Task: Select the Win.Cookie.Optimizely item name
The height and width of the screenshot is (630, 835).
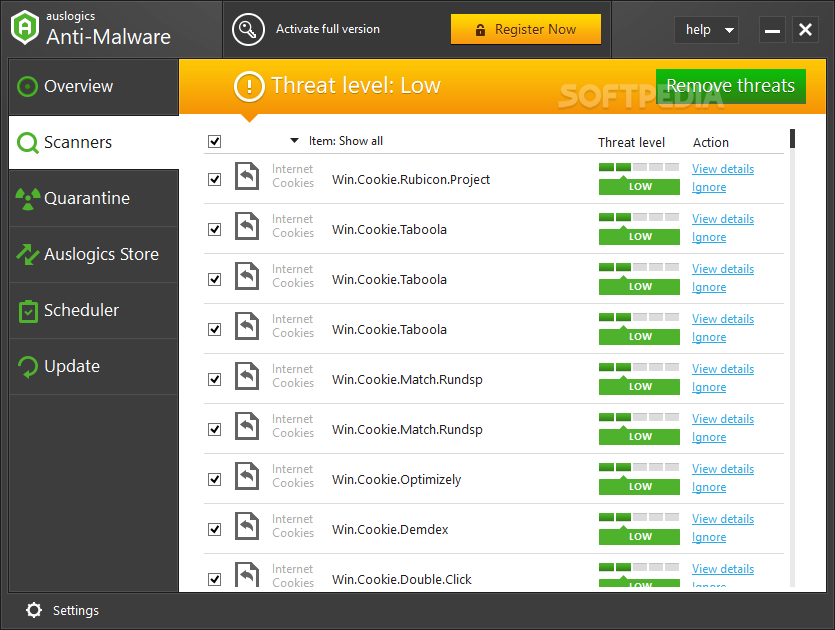Action: (396, 479)
